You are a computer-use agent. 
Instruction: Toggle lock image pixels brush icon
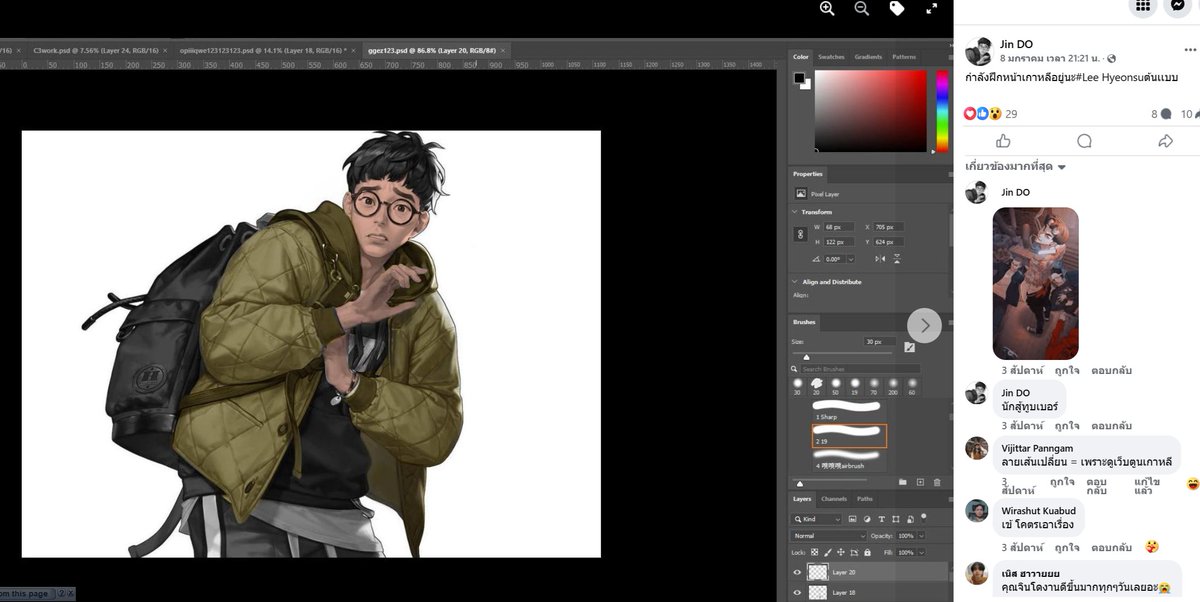[x=827, y=552]
